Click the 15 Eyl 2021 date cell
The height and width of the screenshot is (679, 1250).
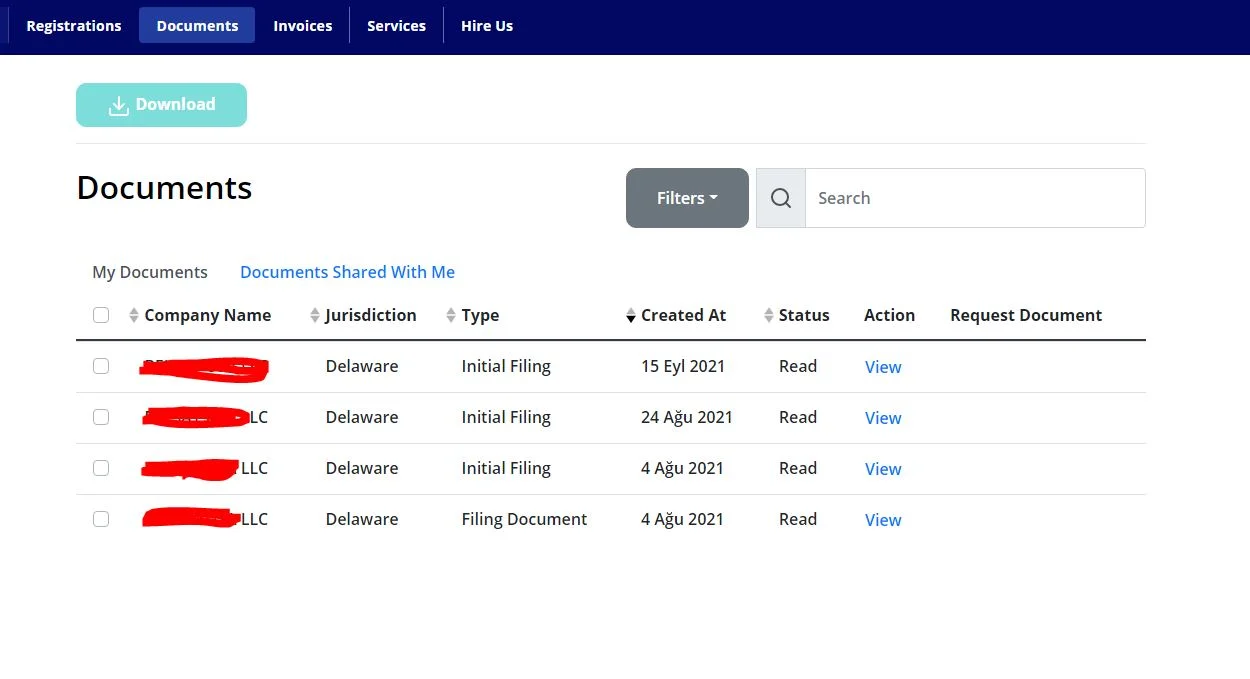(x=683, y=366)
